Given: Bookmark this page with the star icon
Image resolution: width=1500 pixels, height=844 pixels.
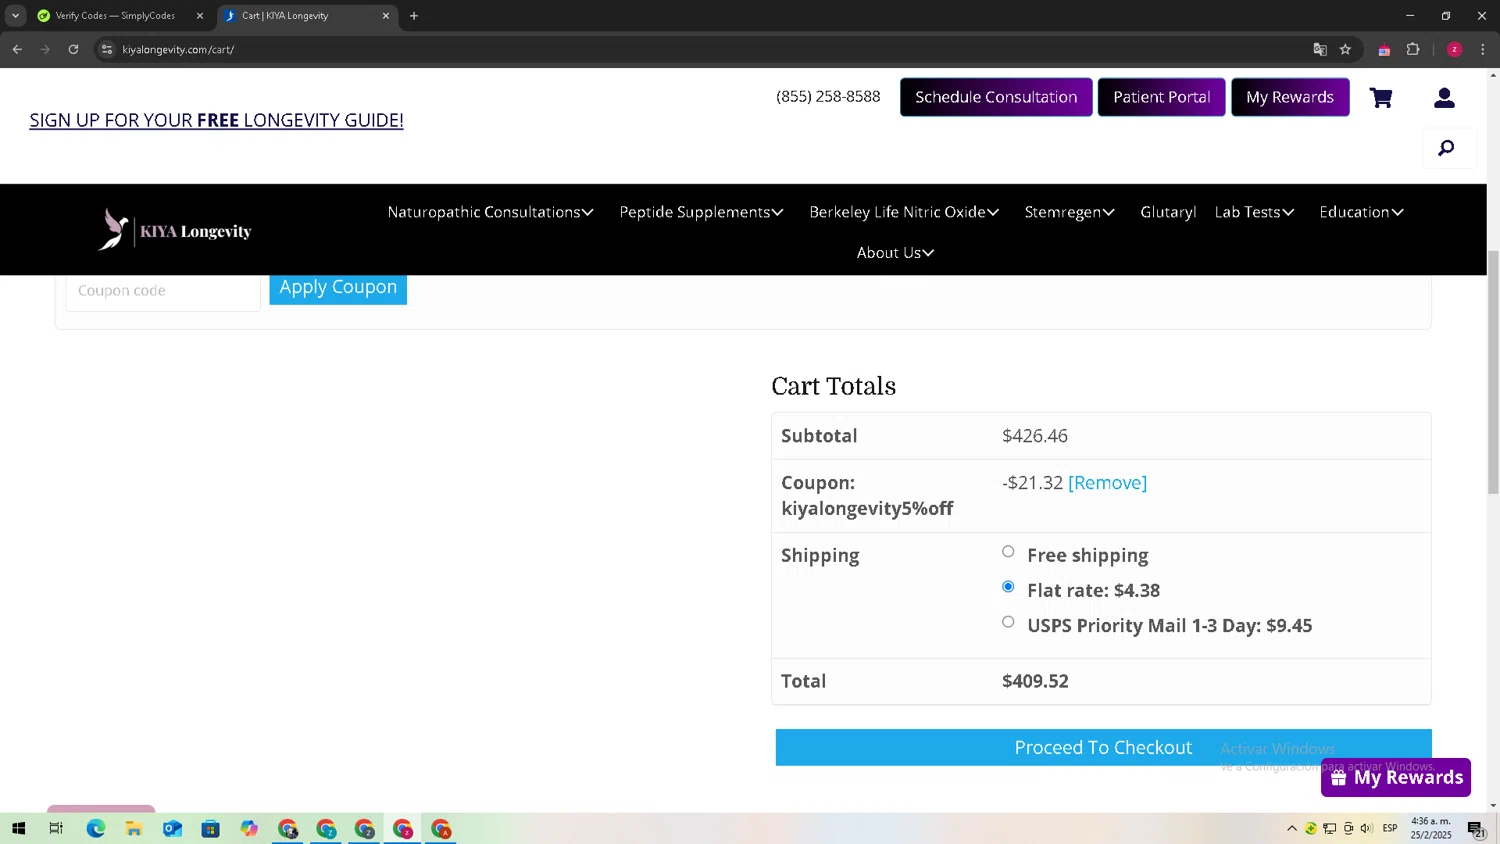Looking at the screenshot, I should point(1345,49).
